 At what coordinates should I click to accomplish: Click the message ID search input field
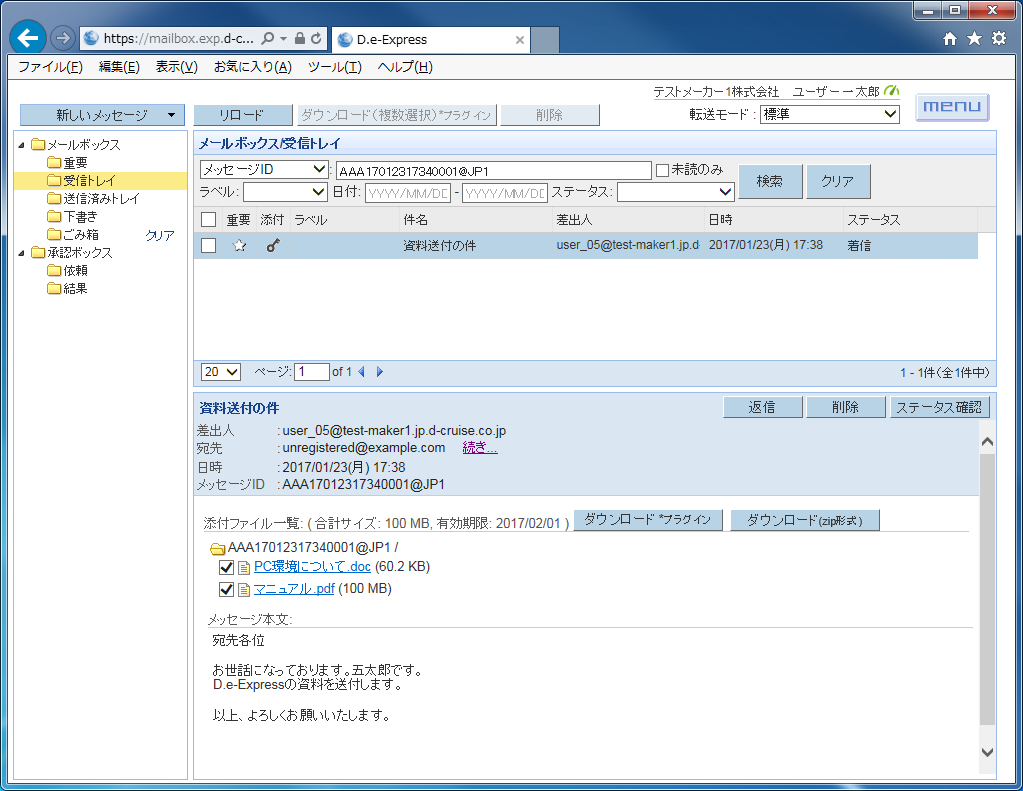(x=494, y=170)
